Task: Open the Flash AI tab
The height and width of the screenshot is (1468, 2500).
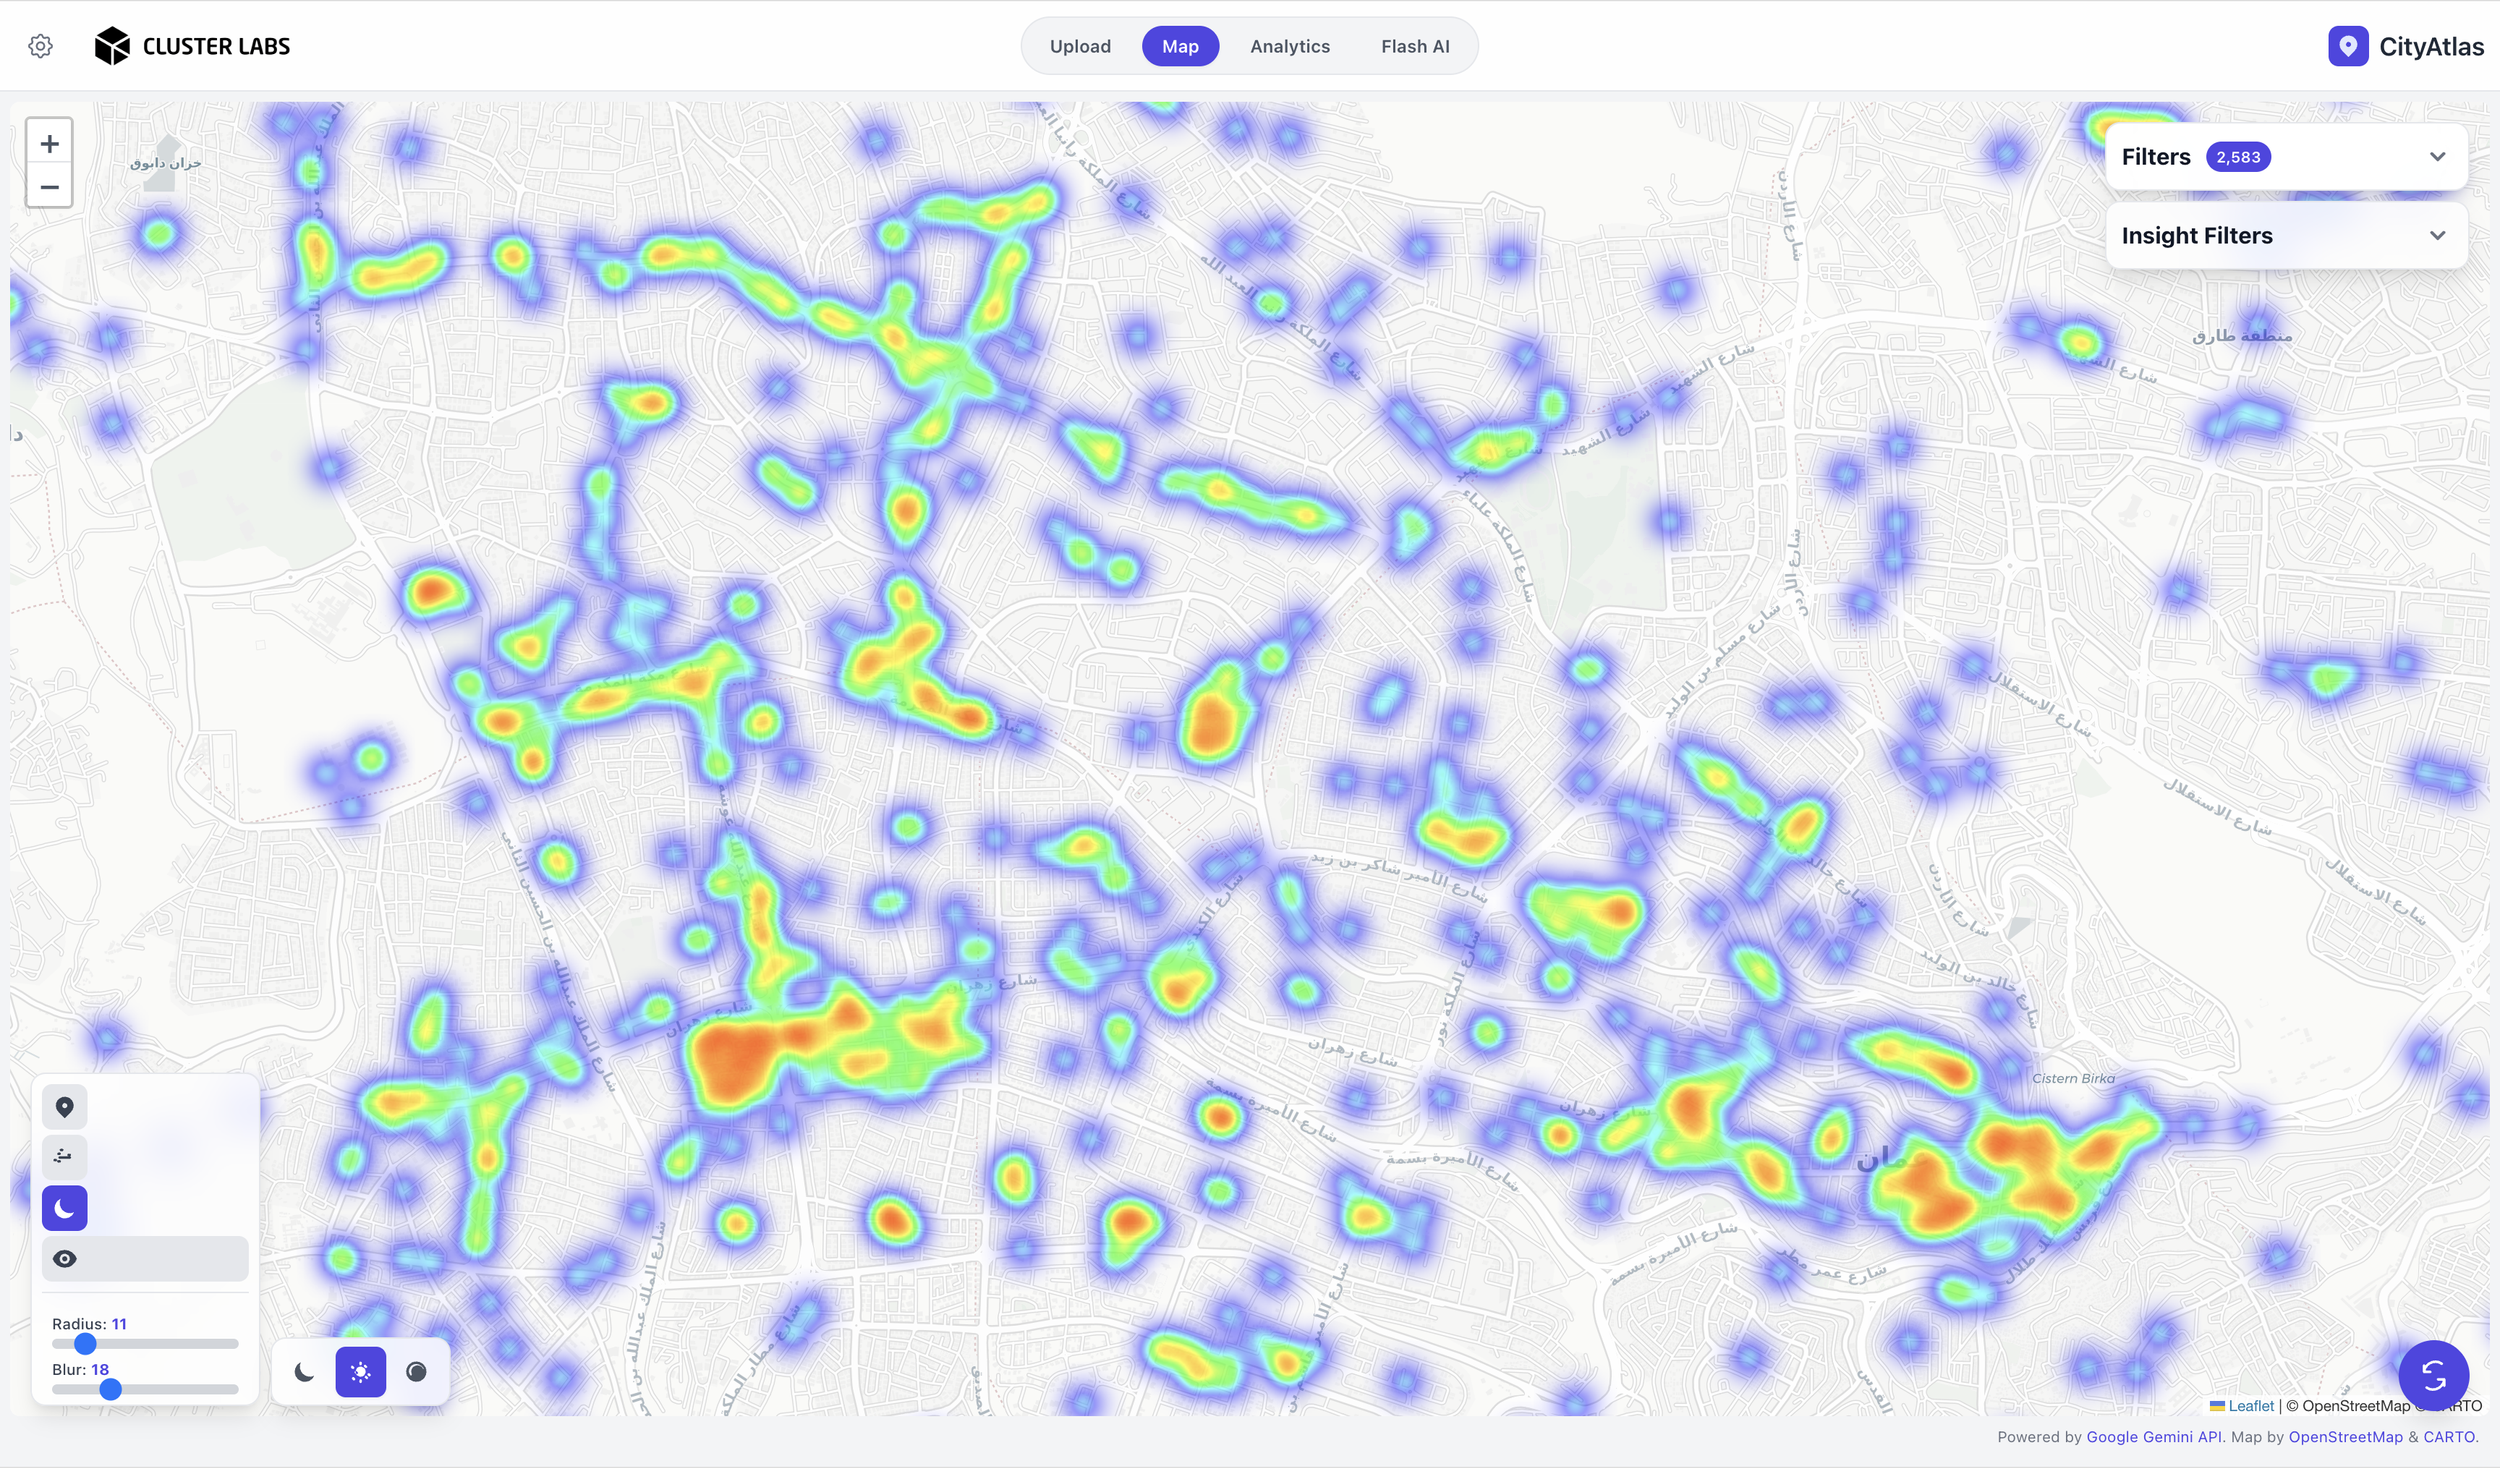Action: point(1415,46)
